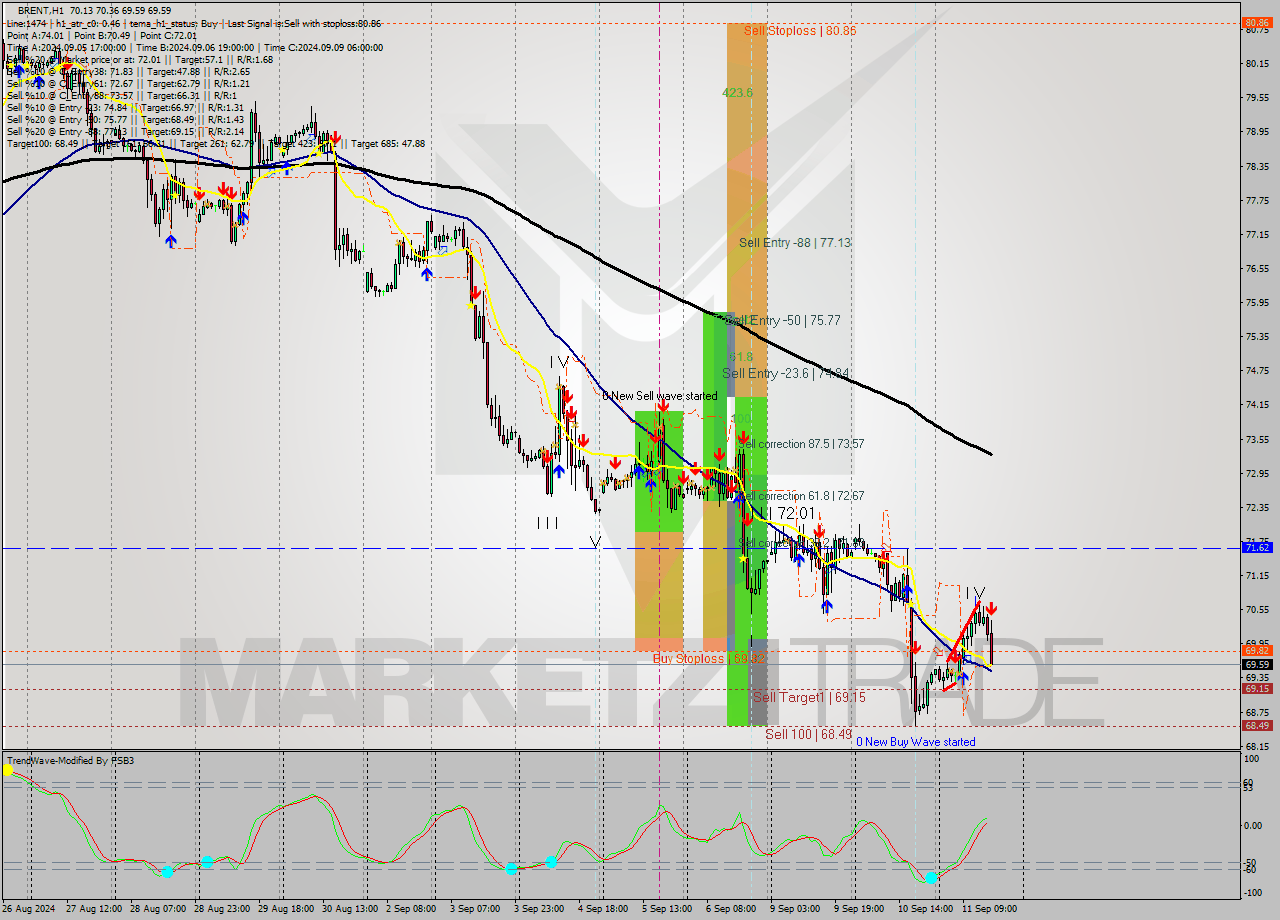The image size is (1280, 920).
Task: Click the '28 Aug 07:00' time label
Action: tap(157, 908)
